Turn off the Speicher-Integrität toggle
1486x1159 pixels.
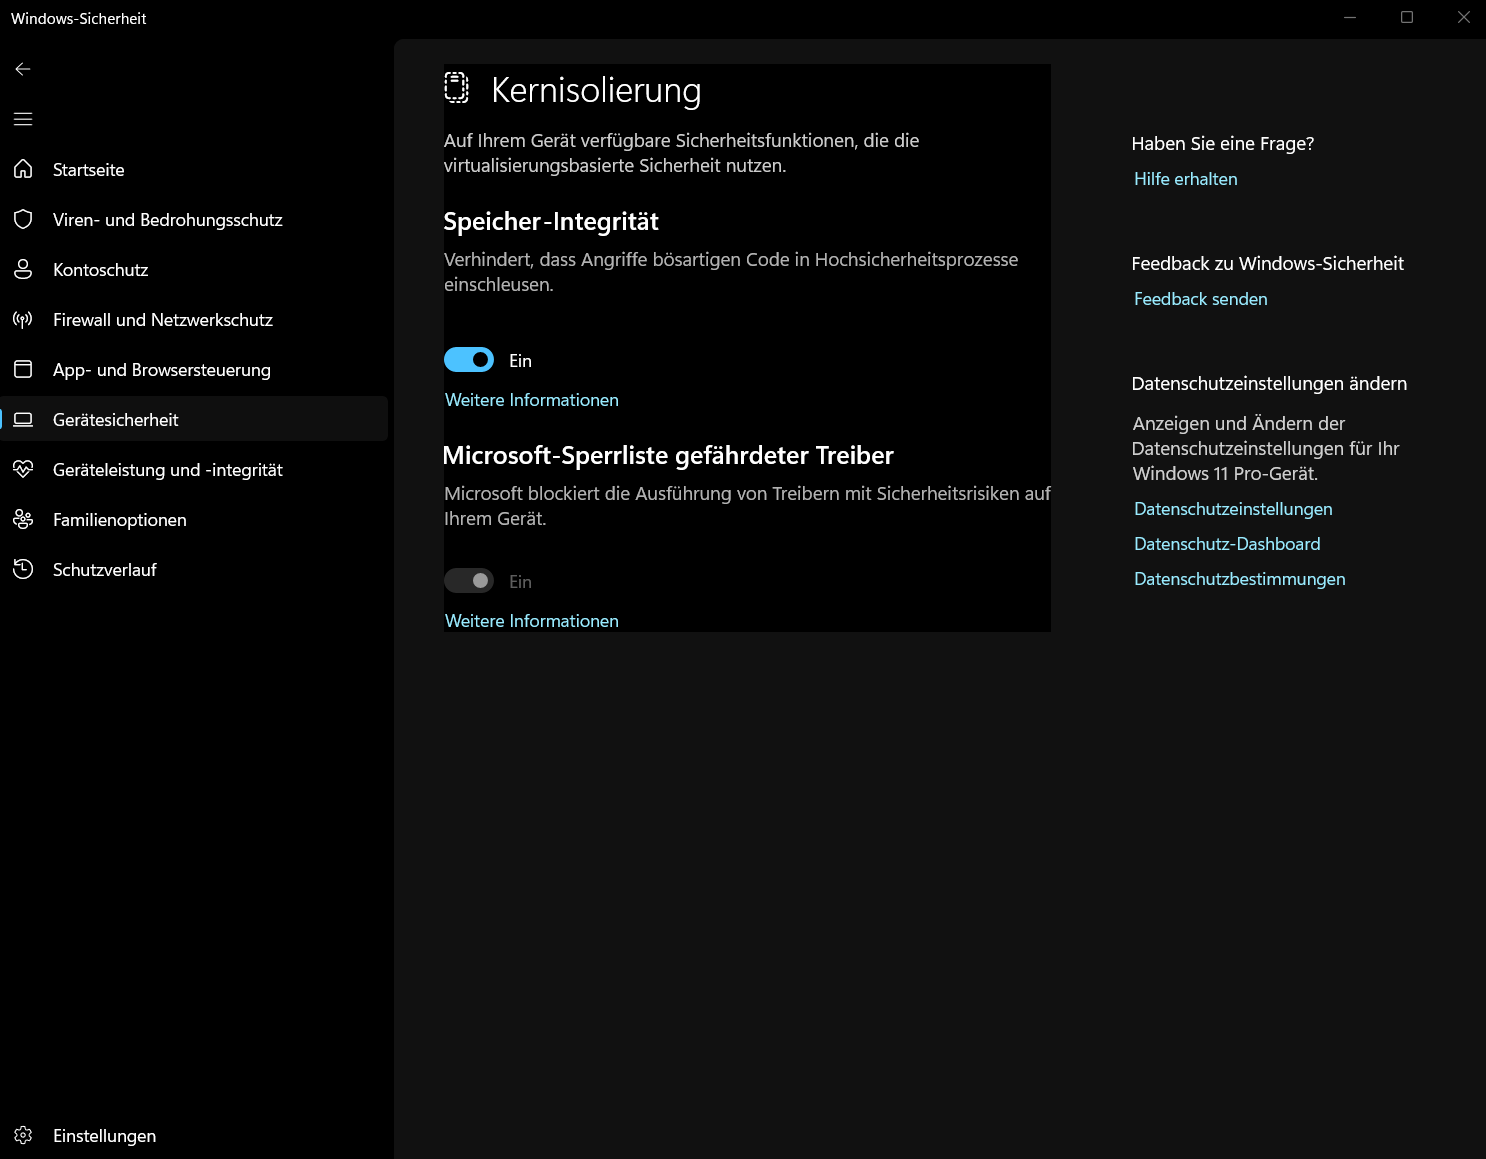pyautogui.click(x=469, y=359)
